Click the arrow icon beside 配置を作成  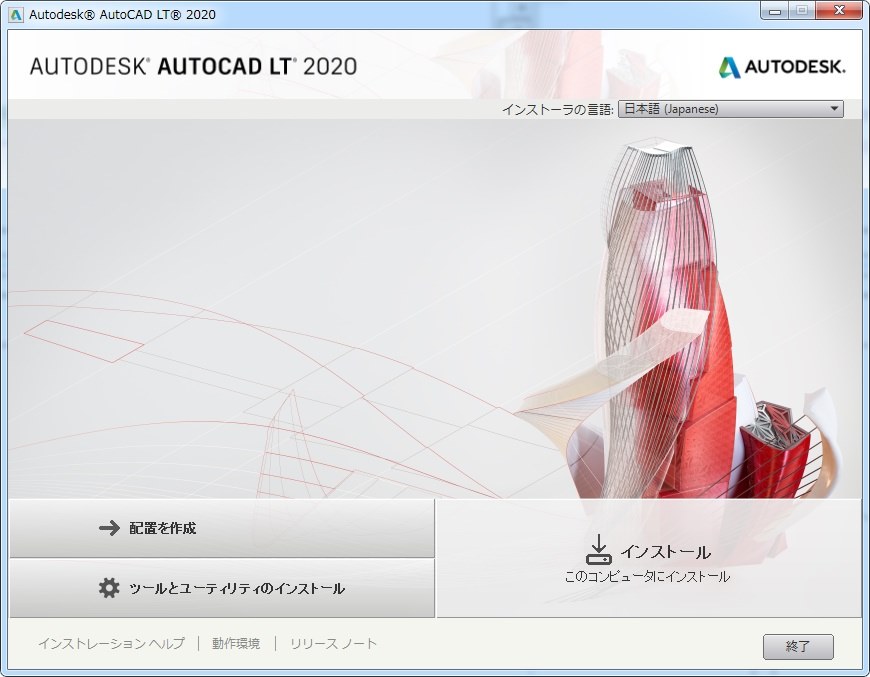(x=109, y=528)
